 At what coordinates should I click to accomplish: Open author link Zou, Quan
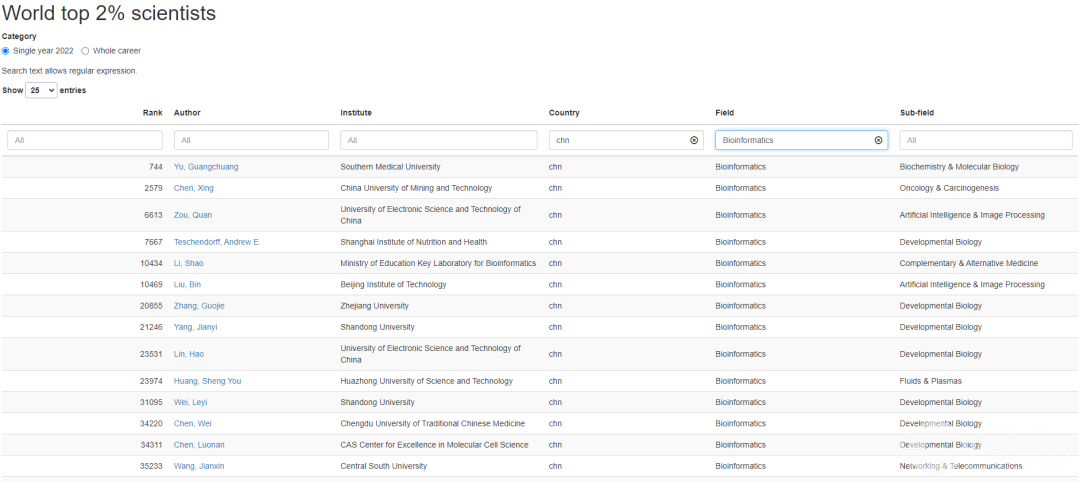click(x=192, y=215)
